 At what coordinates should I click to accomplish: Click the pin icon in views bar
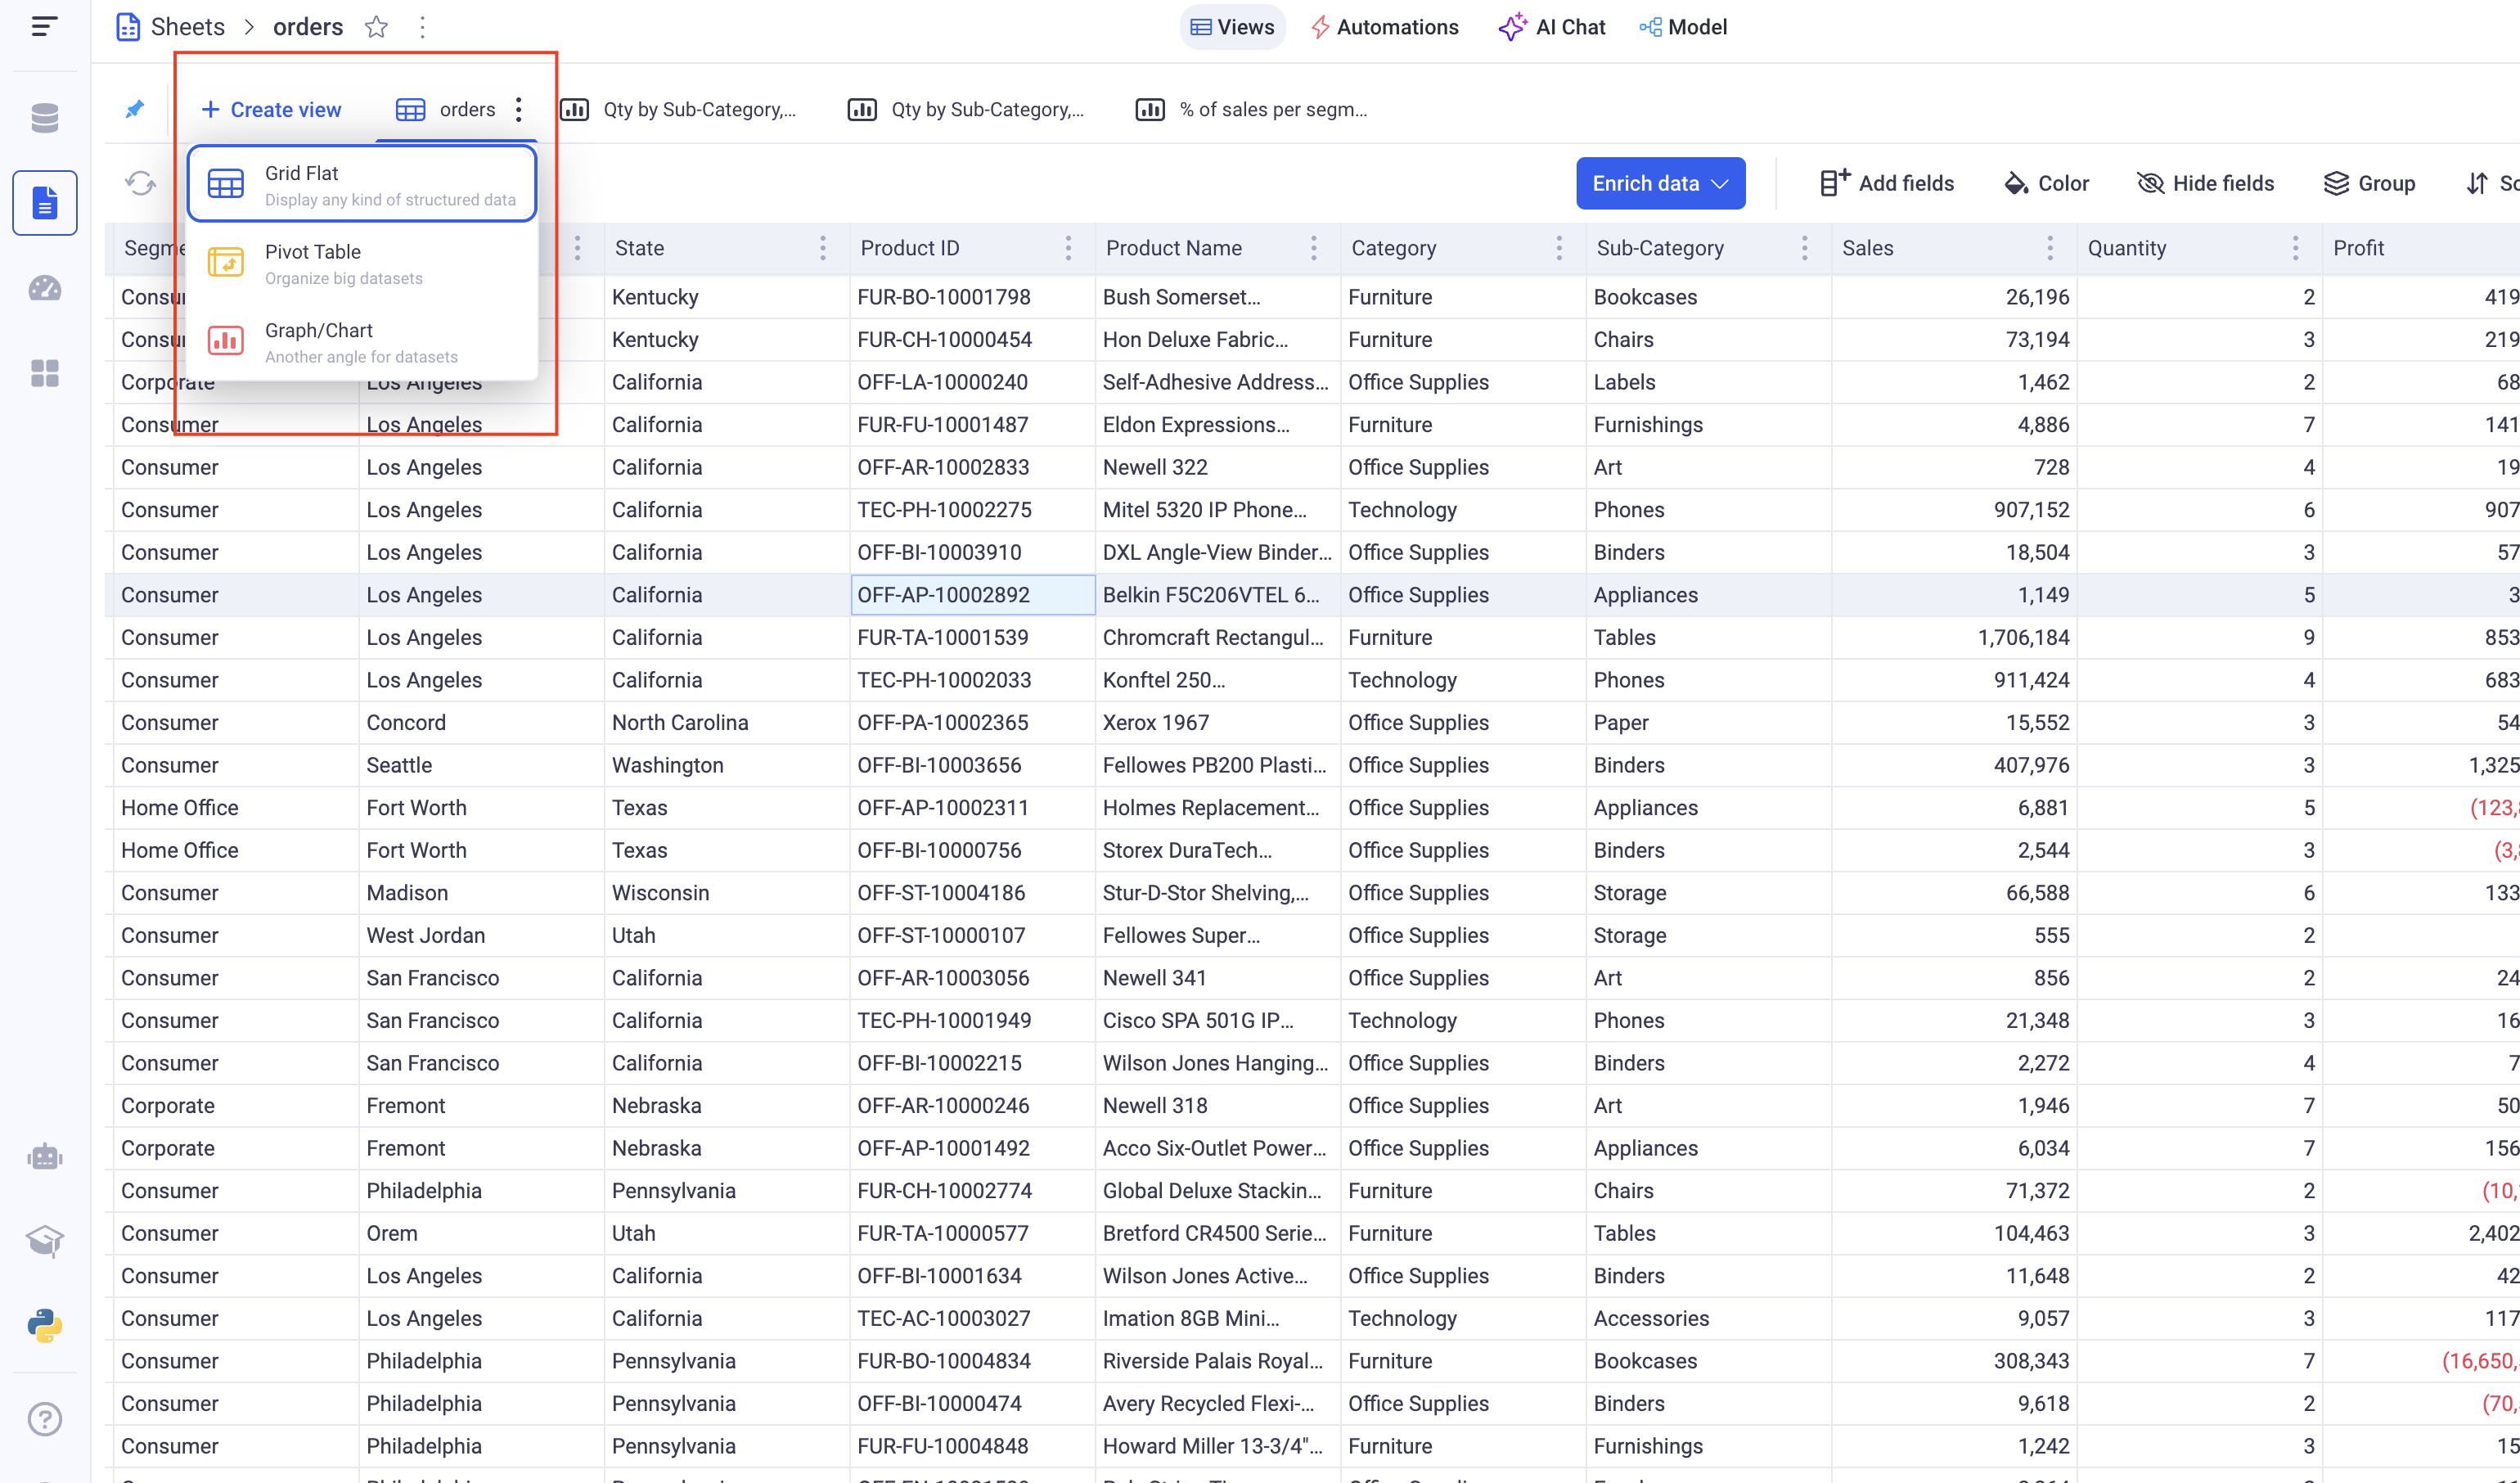tap(135, 109)
